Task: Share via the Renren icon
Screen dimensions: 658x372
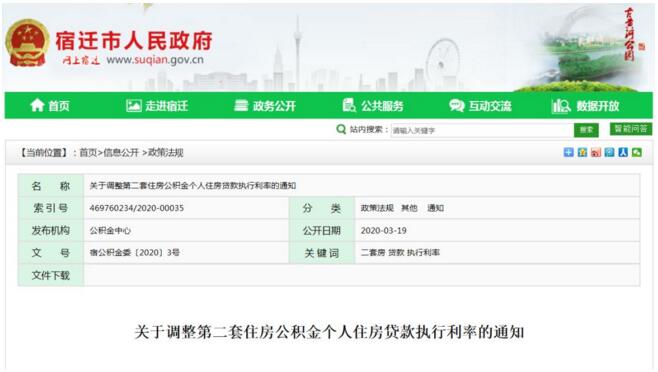Action: (623, 152)
